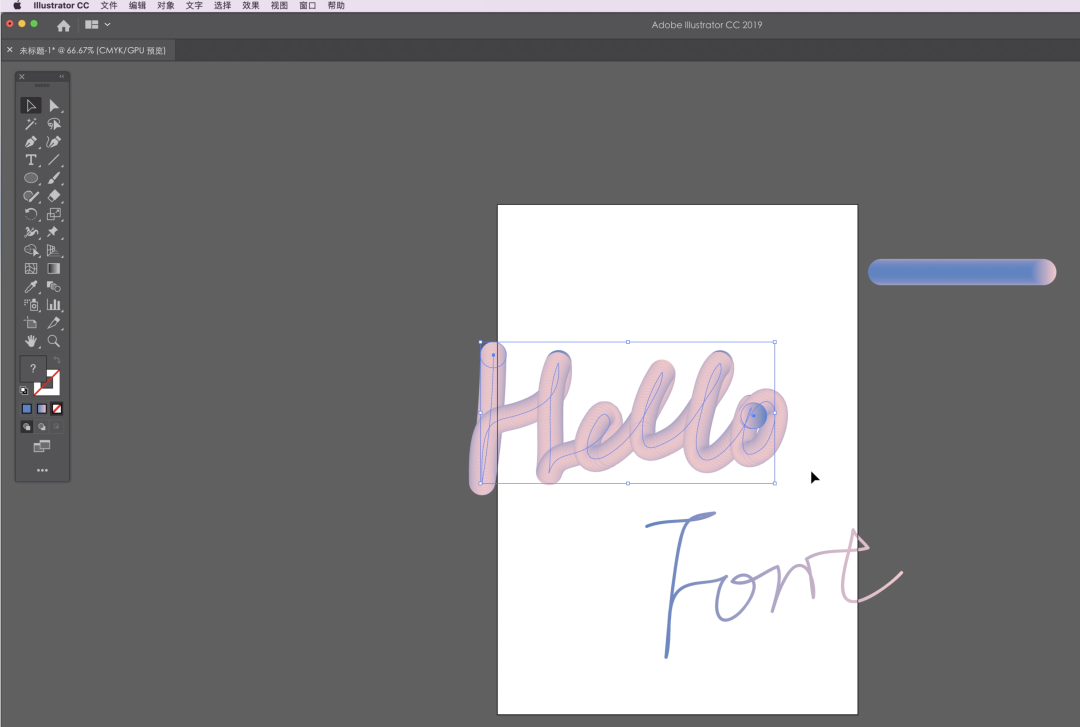Select the Magic Wand tool
Screen dimensions: 1080x727
tap(31, 124)
